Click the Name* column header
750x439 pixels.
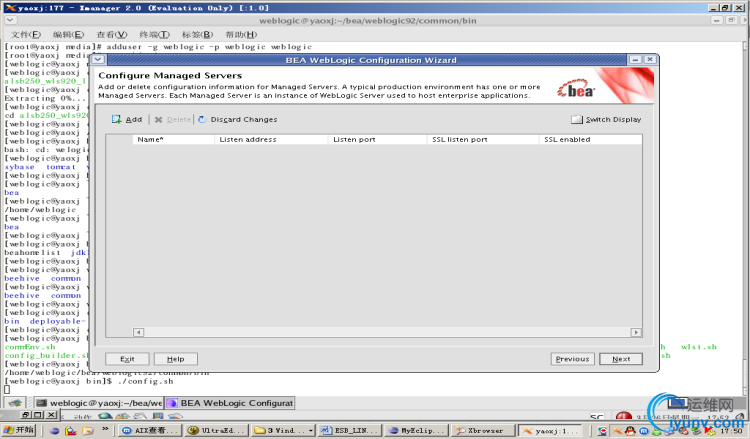[x=174, y=139]
